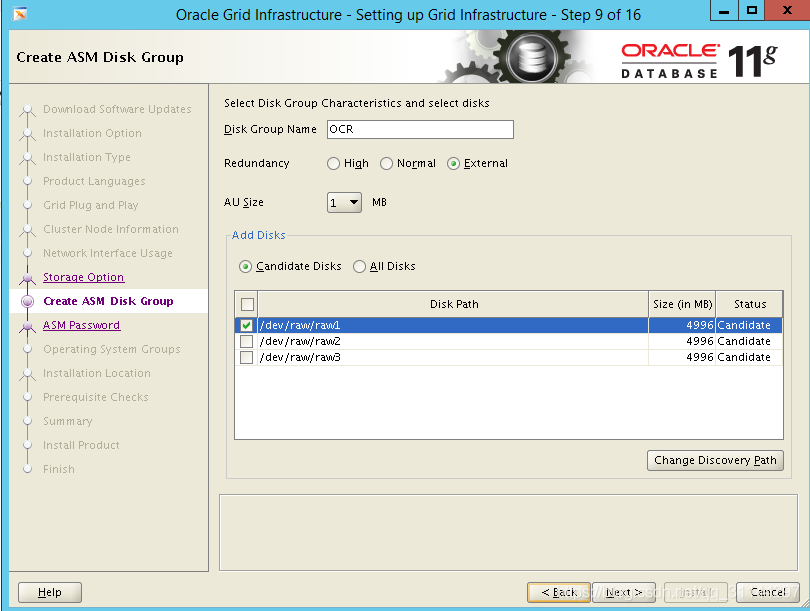This screenshot has width=810, height=611.
Task: Proceed with the Next button
Action: pyautogui.click(x=624, y=592)
